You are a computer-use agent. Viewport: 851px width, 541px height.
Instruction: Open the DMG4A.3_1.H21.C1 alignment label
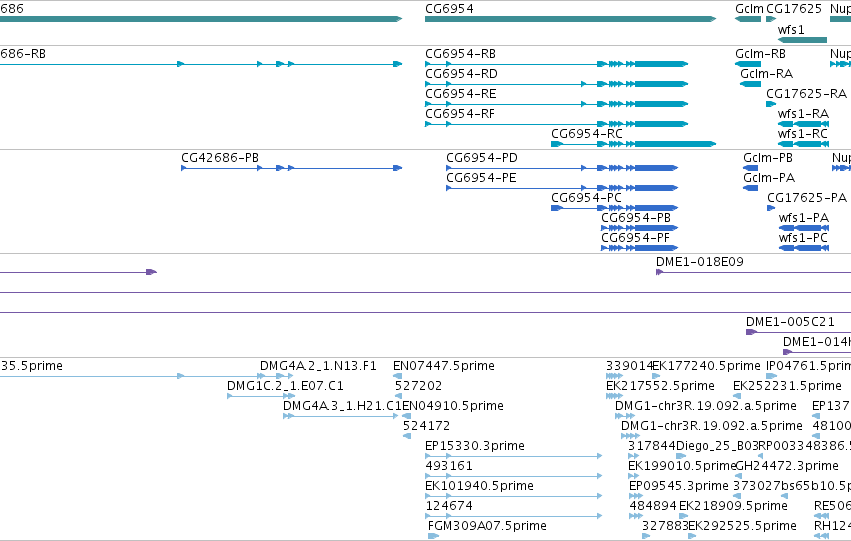342,406
